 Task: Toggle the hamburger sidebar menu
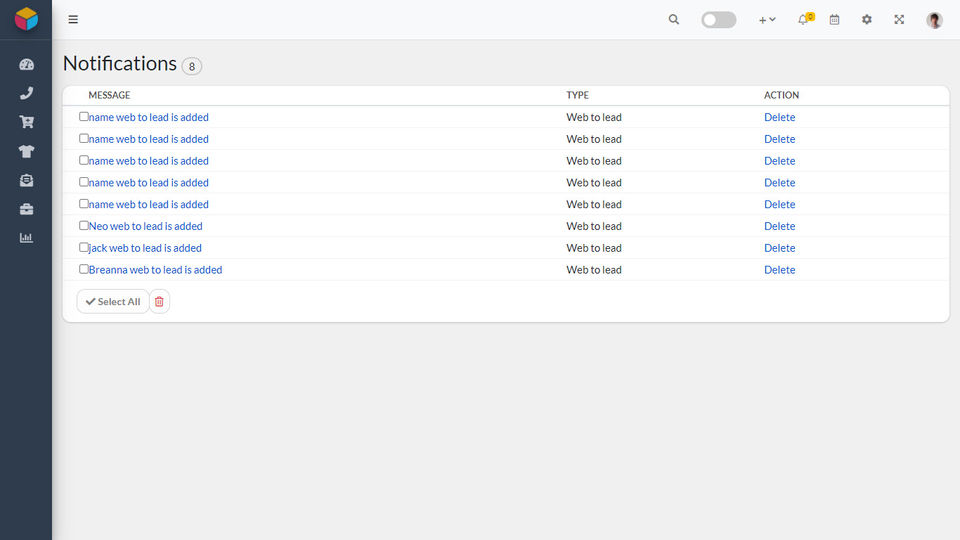coord(73,20)
